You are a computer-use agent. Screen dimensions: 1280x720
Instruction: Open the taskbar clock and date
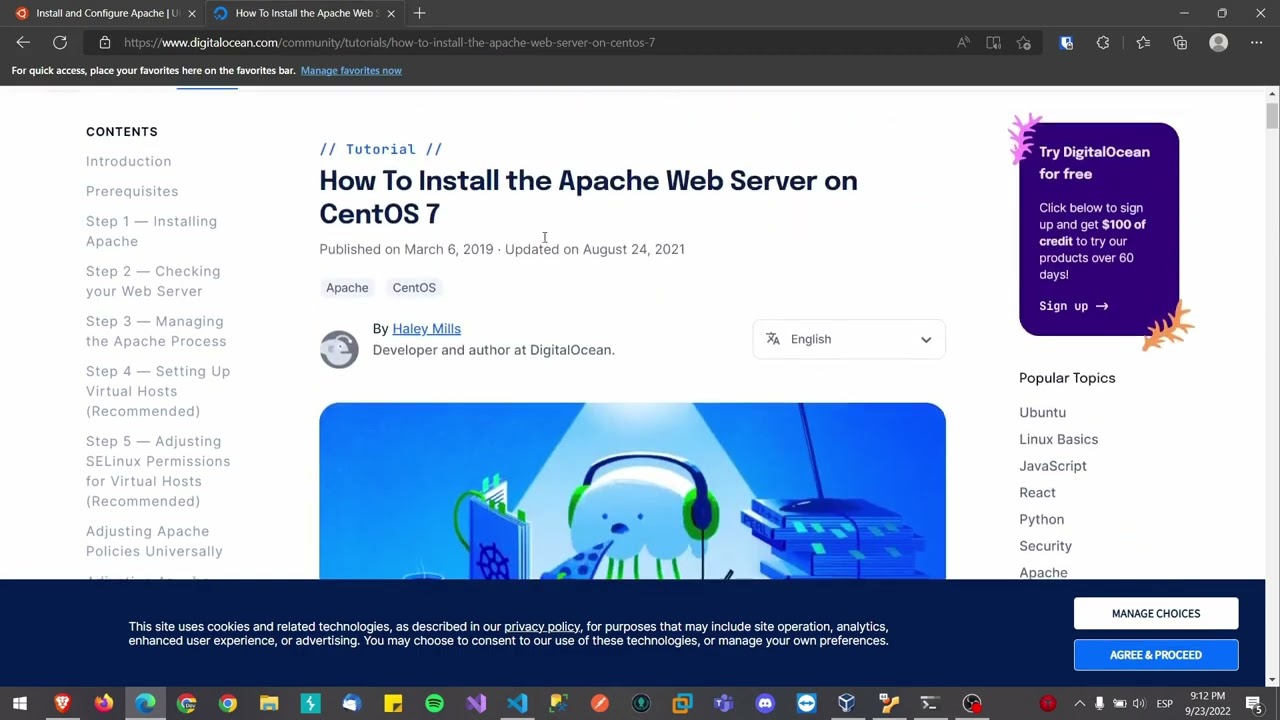point(1208,704)
